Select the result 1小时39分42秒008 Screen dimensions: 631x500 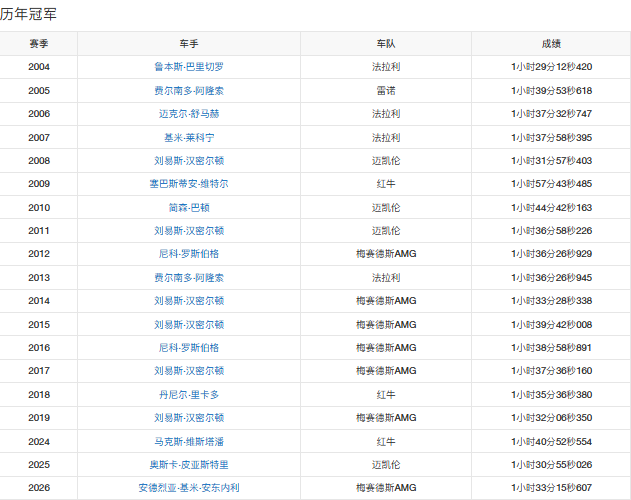coord(551,324)
